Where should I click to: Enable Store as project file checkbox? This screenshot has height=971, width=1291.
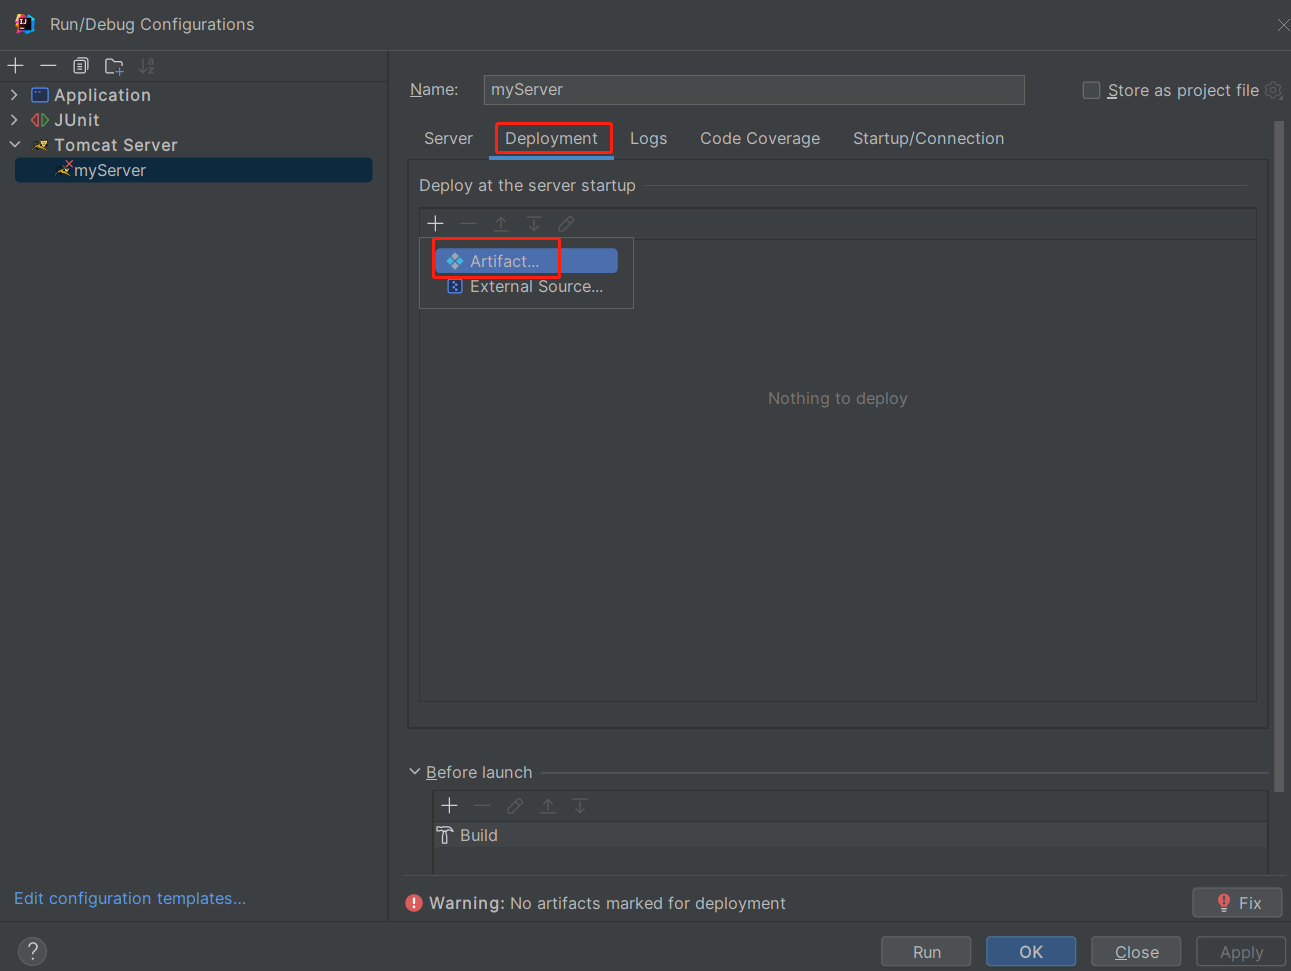(1091, 90)
